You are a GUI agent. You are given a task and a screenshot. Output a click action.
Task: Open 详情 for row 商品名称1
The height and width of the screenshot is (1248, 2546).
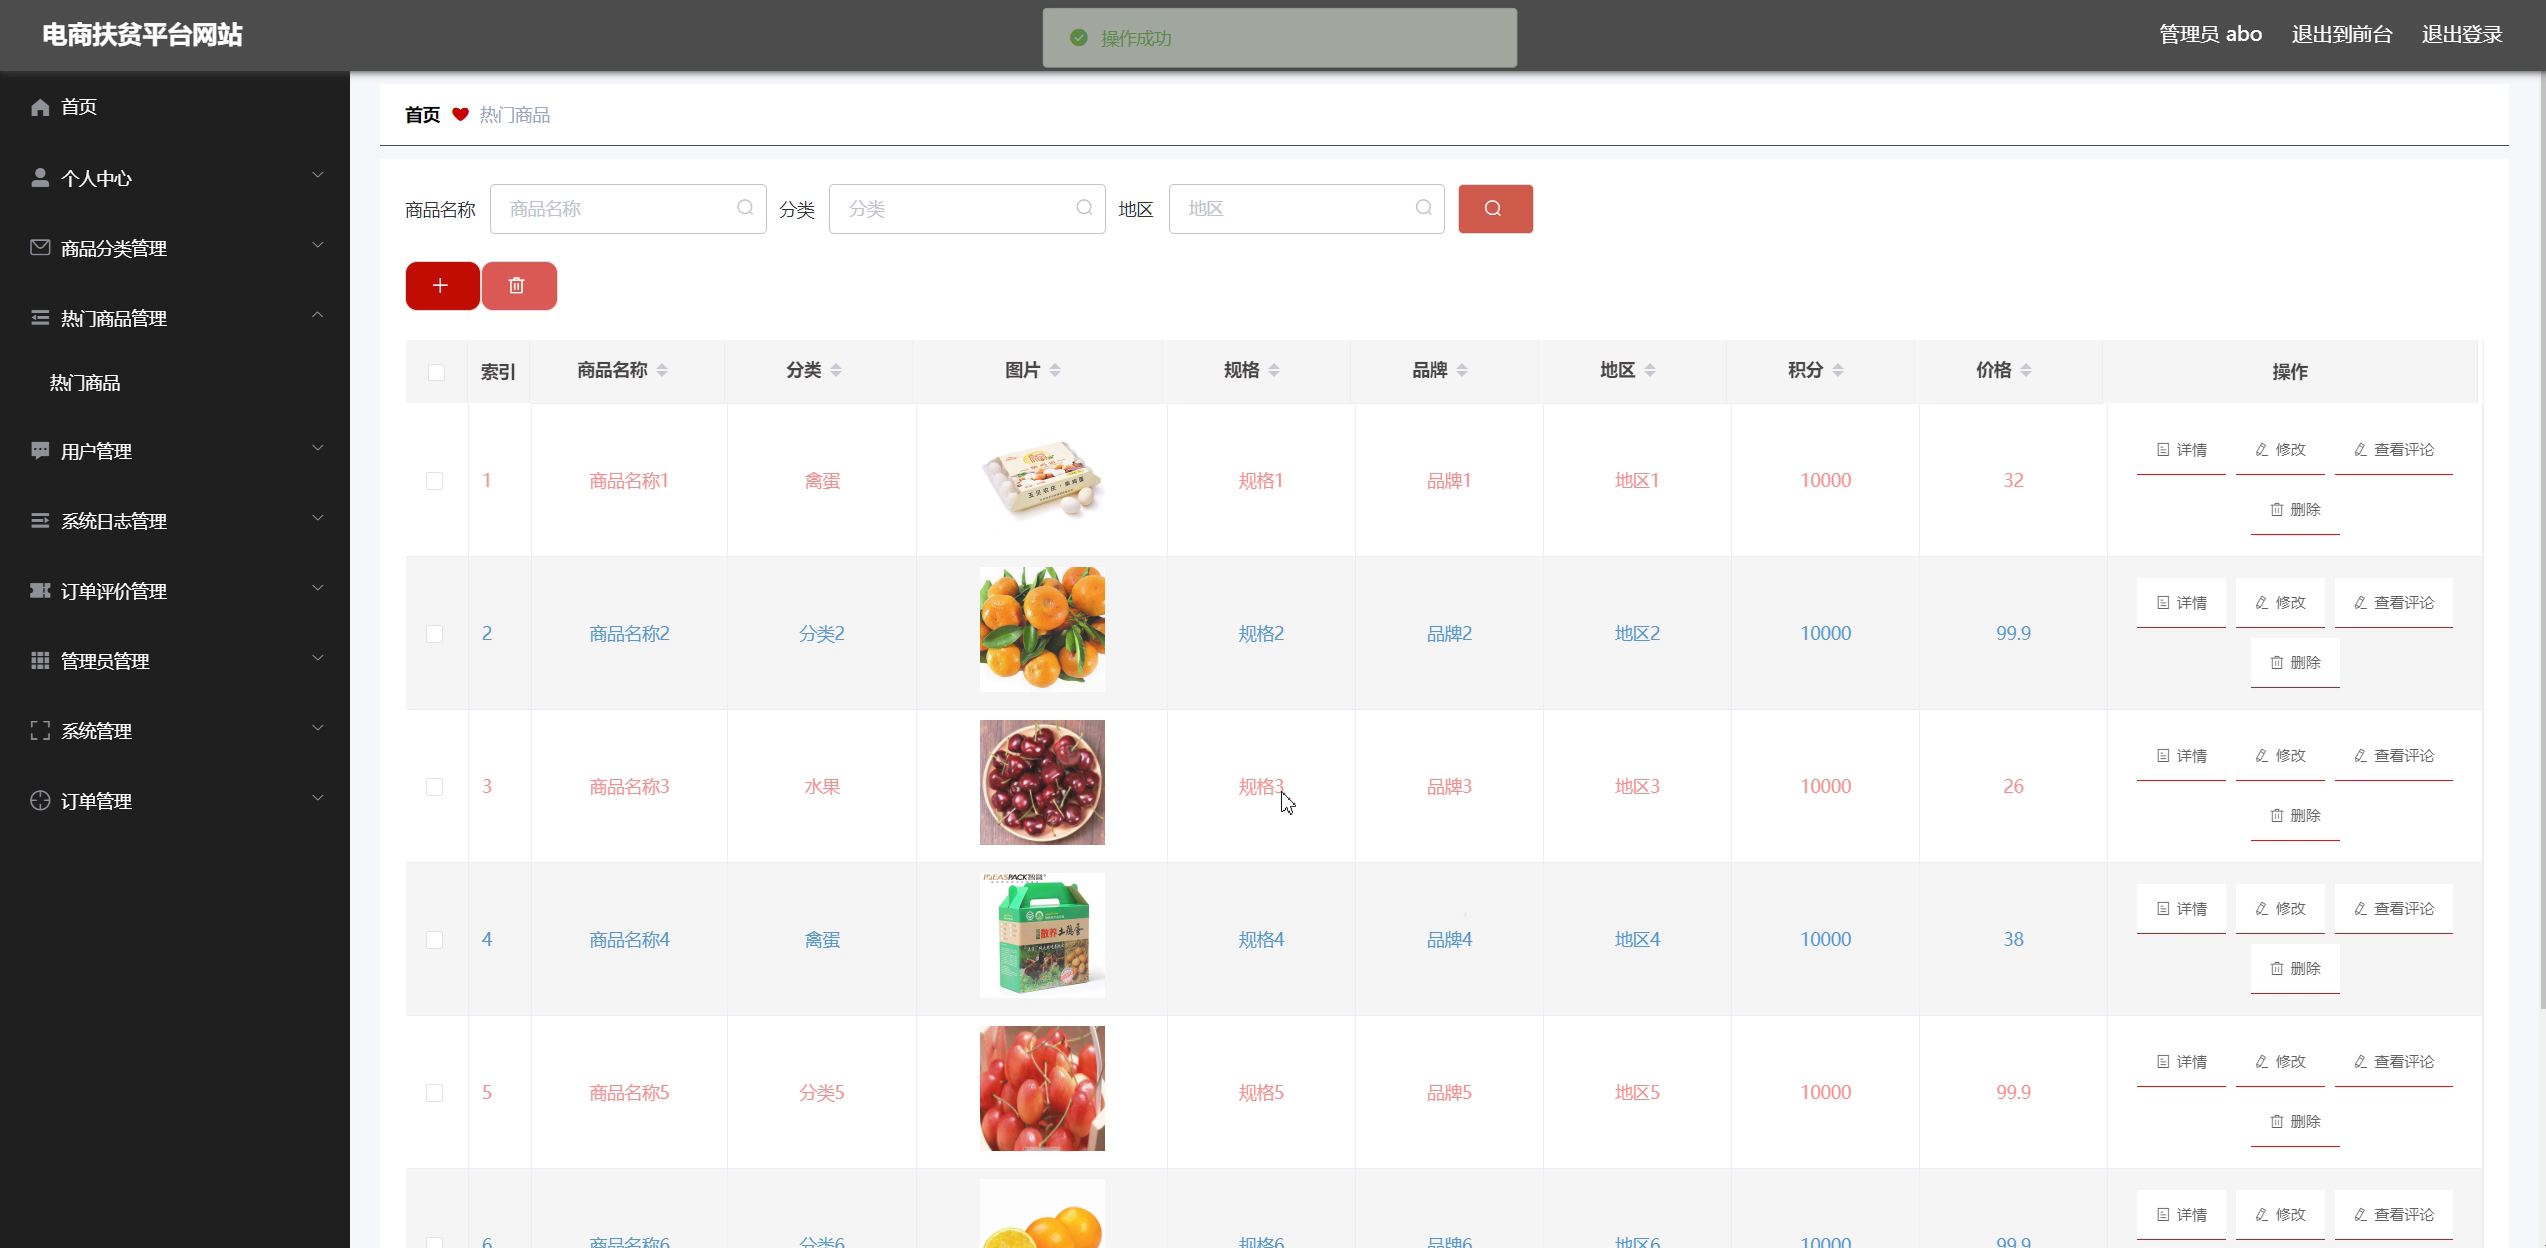coord(2181,450)
